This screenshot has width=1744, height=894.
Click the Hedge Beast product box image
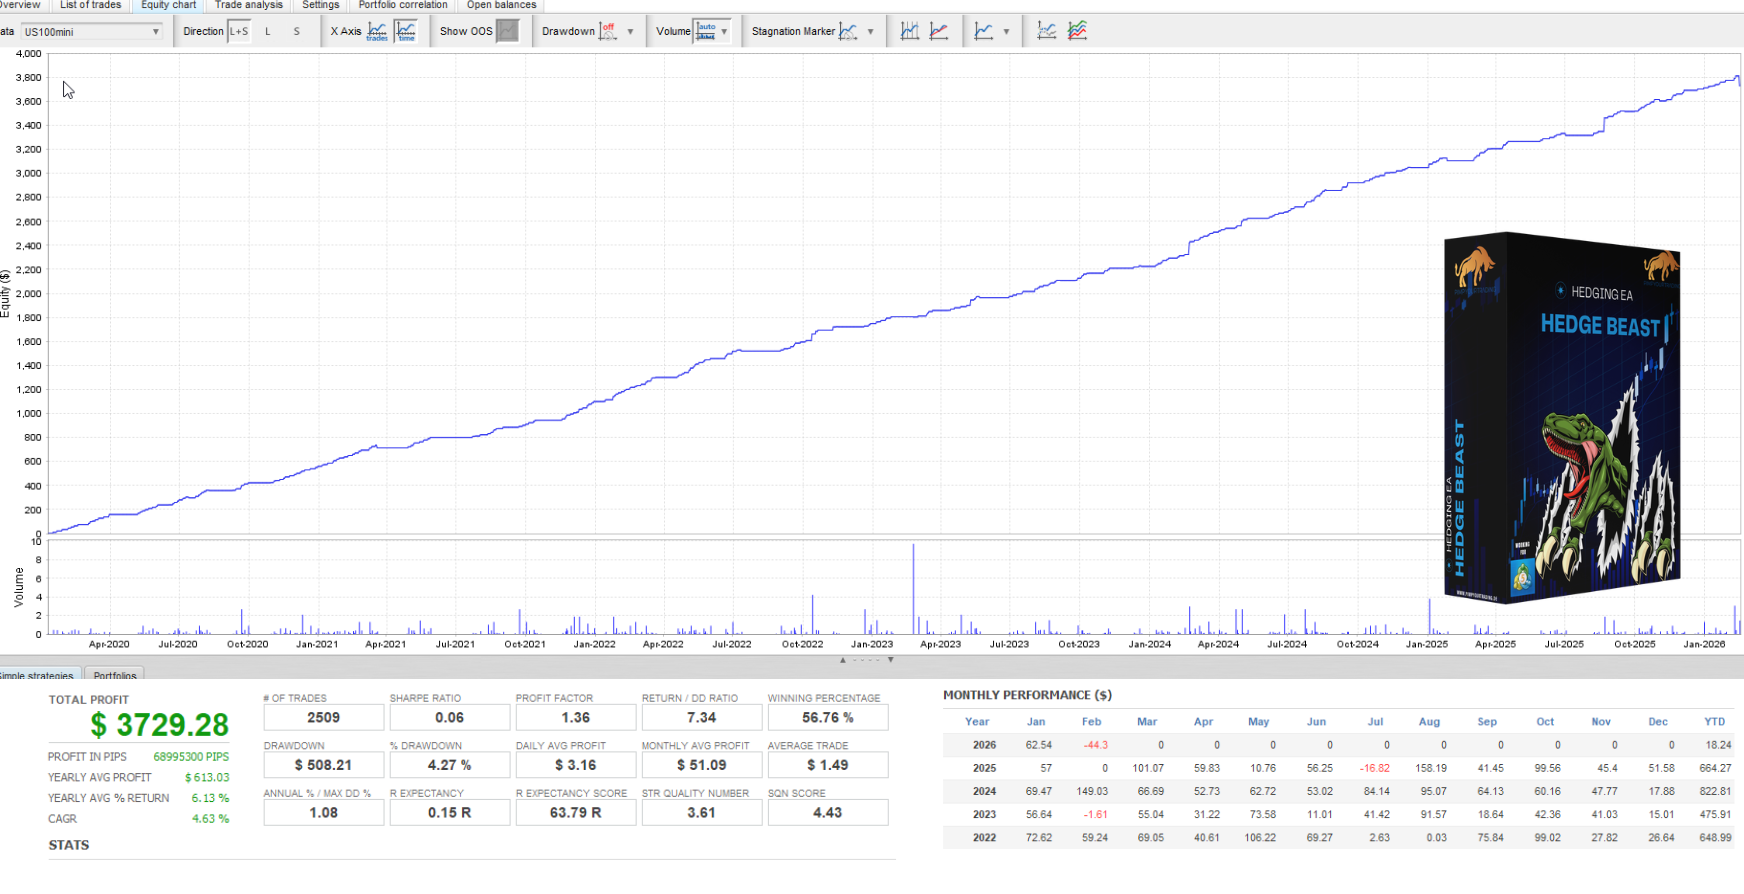1561,418
